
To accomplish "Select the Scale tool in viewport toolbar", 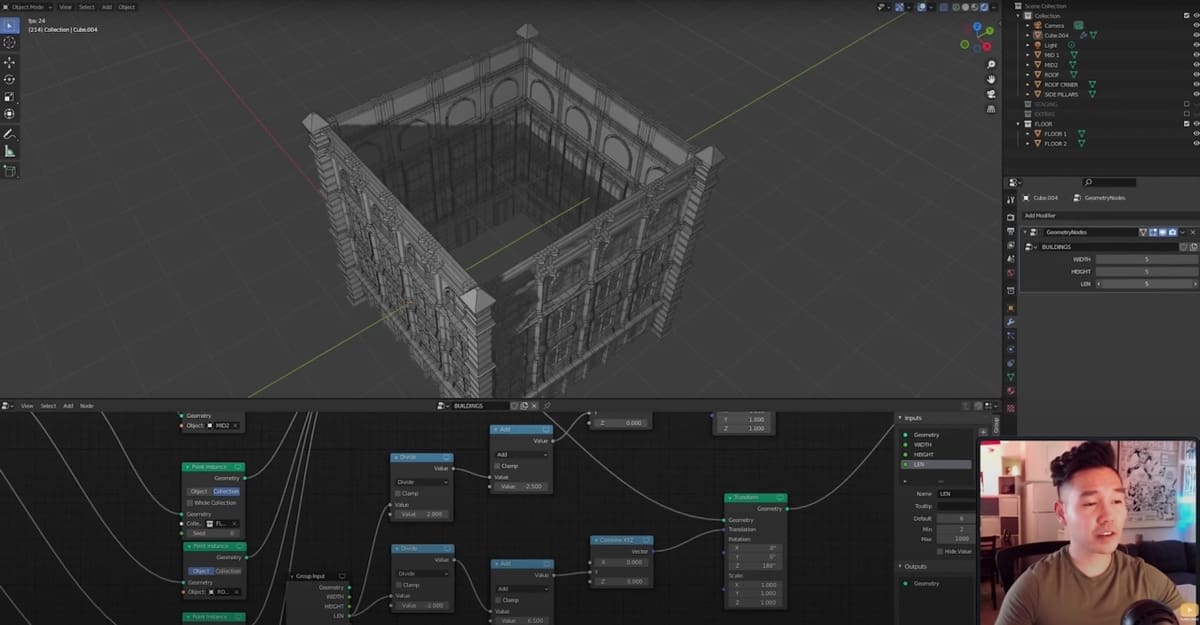I will [x=9, y=97].
